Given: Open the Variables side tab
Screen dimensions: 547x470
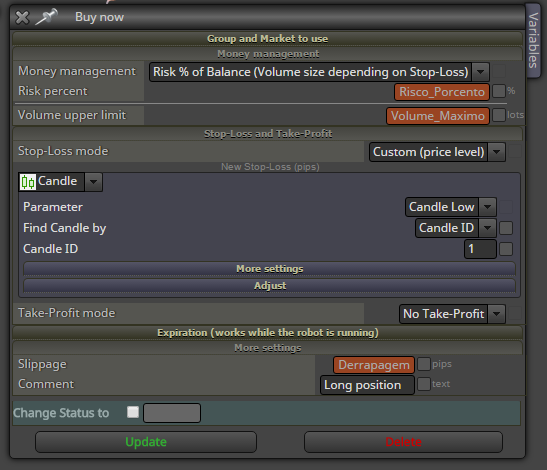Looking at the screenshot, I should tap(533, 40).
